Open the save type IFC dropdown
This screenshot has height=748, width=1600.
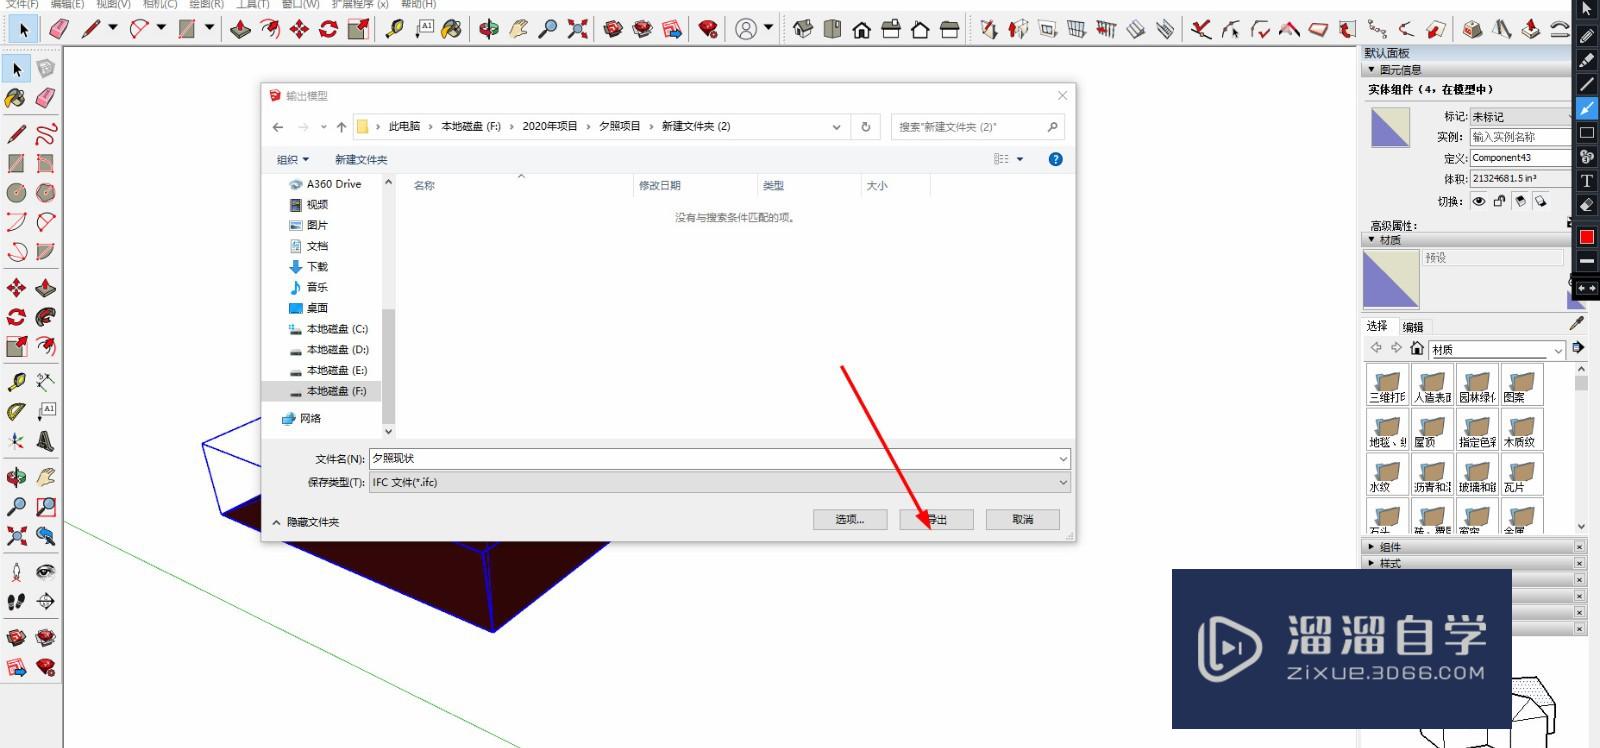coord(1062,483)
